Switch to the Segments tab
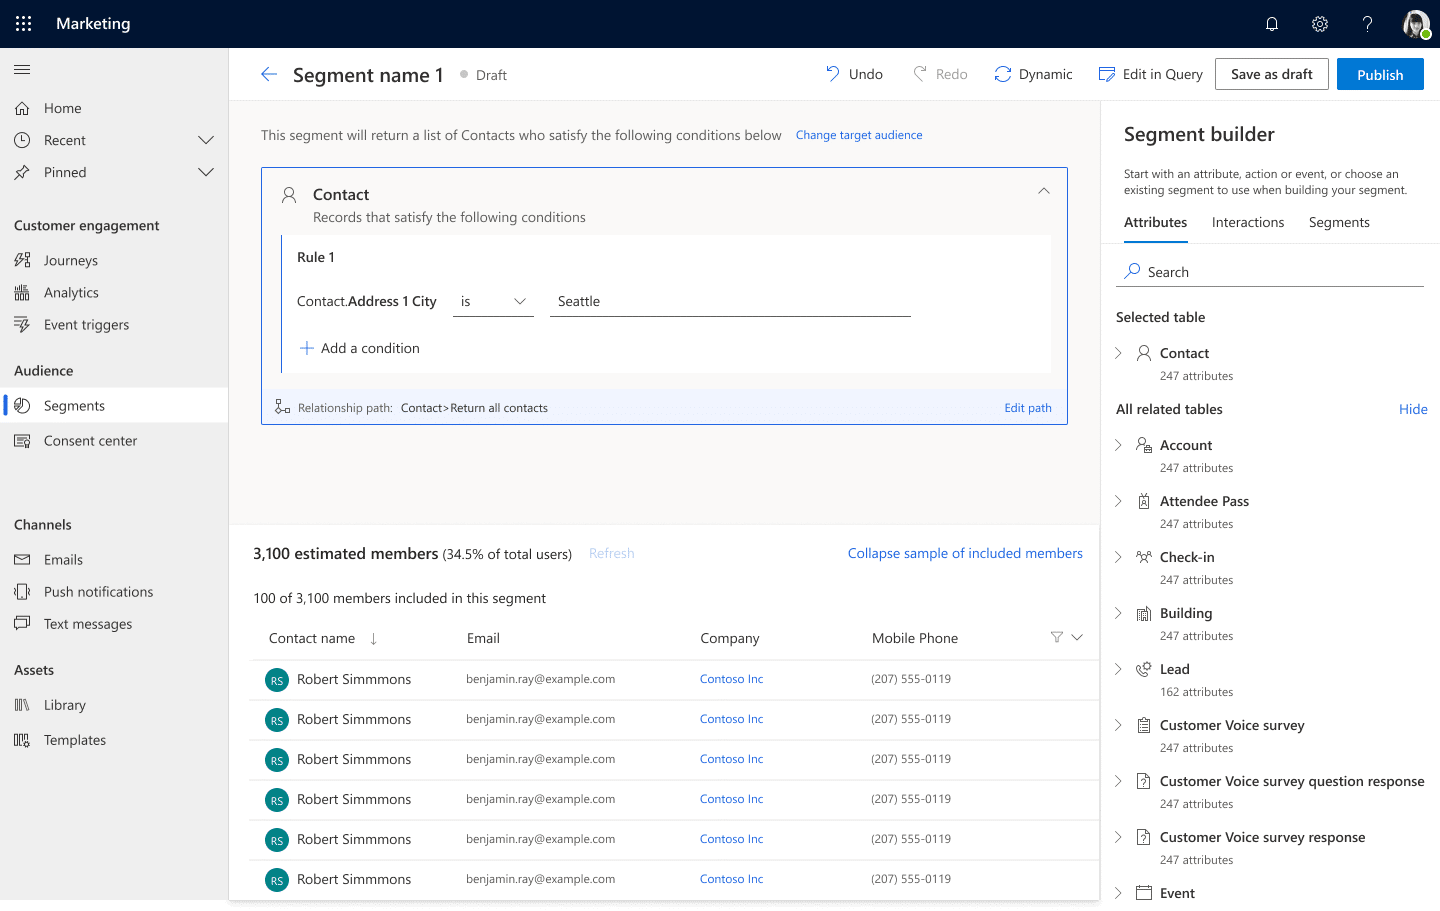This screenshot has height=911, width=1440. coord(1339,223)
